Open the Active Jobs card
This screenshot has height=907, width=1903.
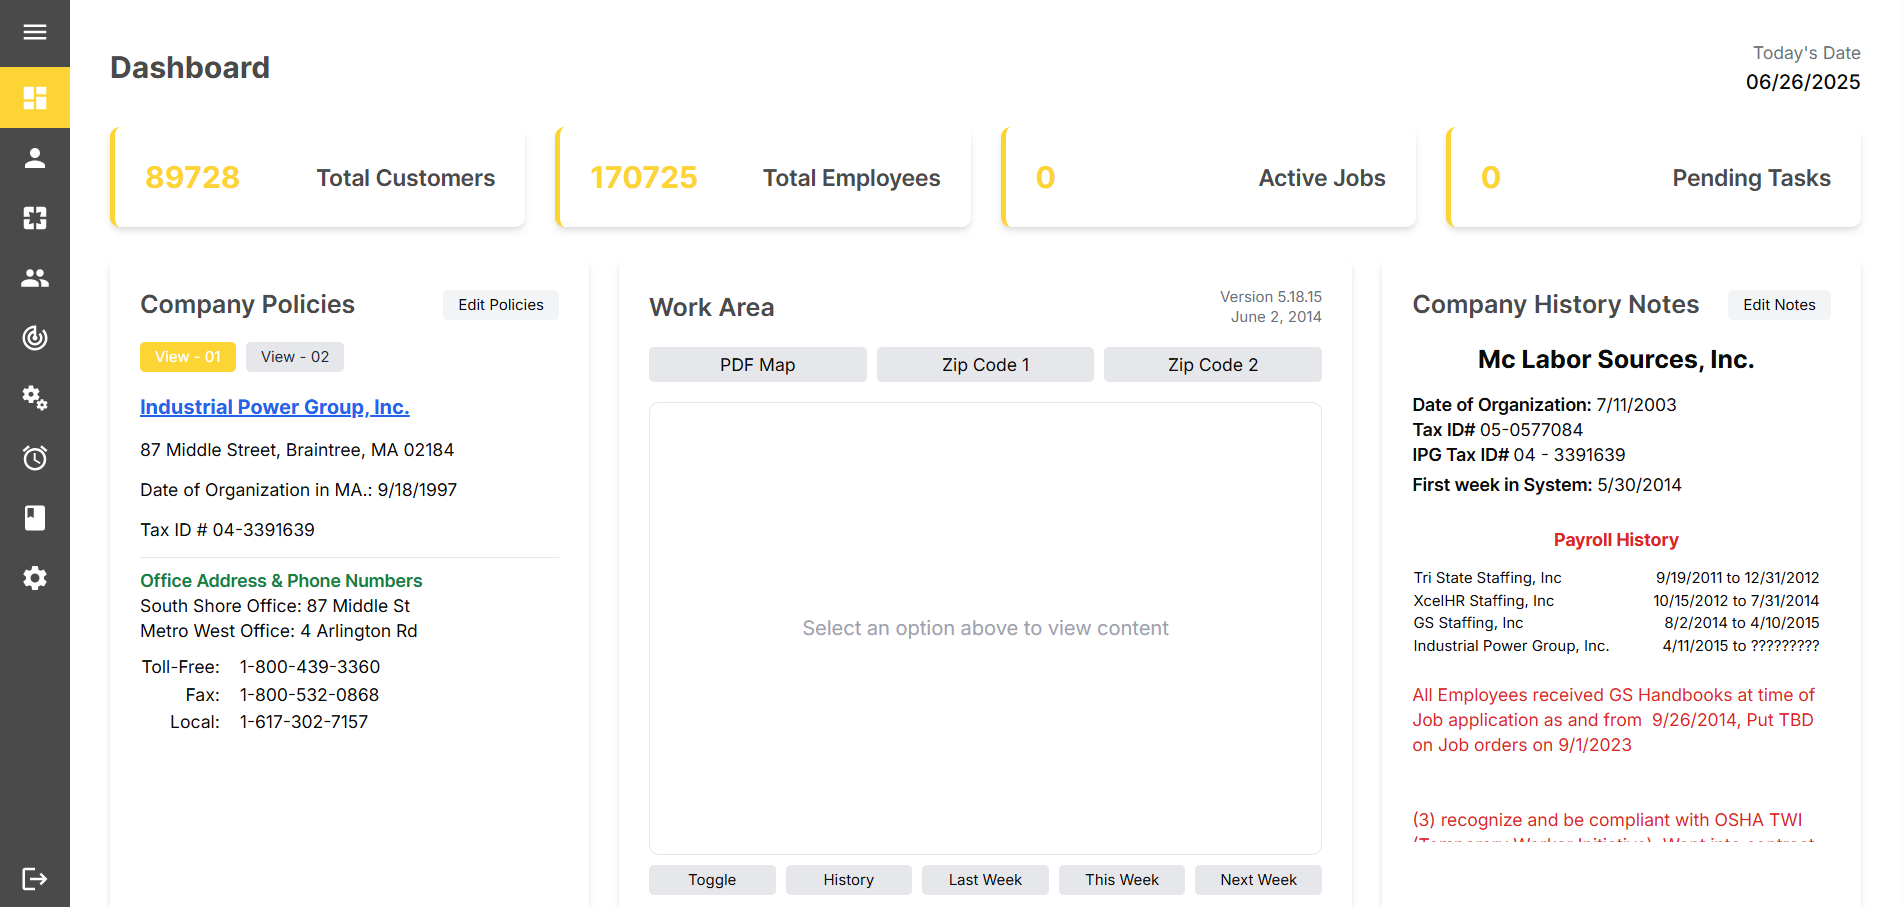coord(1209,178)
